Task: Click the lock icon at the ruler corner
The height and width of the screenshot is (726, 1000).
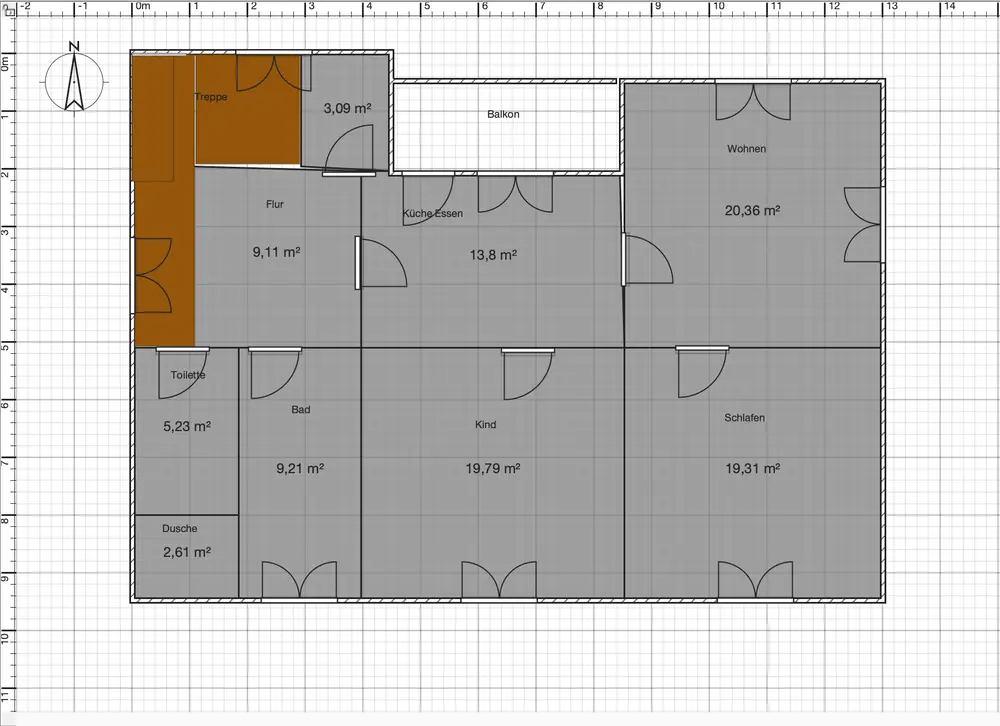Action: click(x=10, y=10)
